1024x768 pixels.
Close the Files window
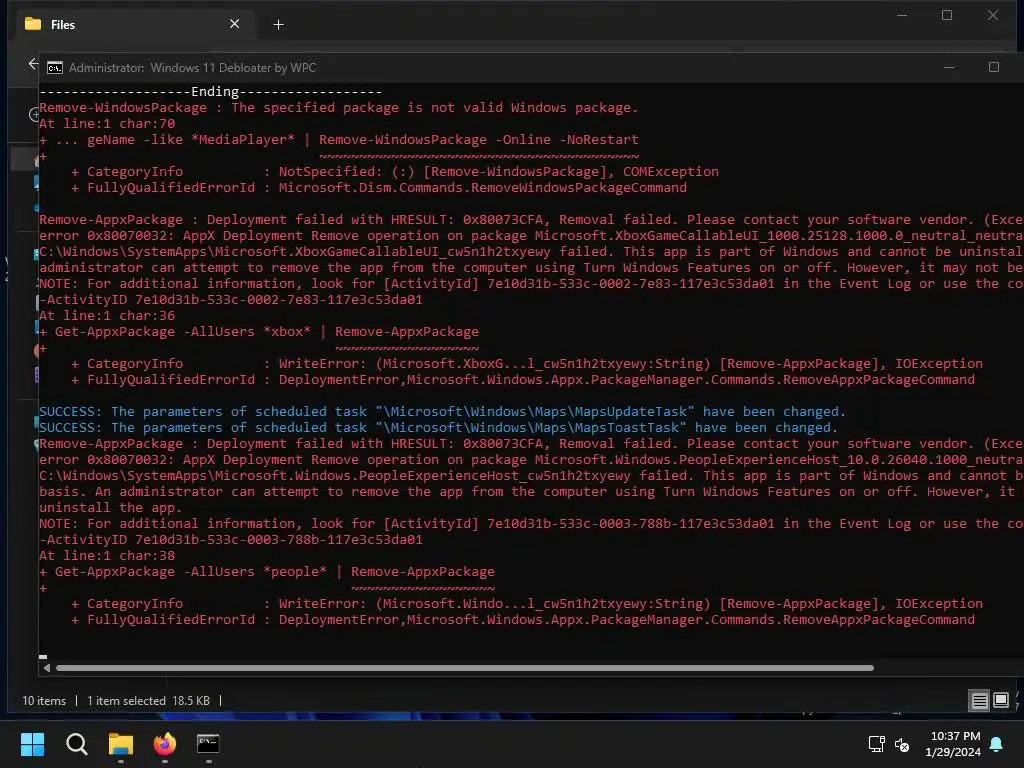[993, 15]
